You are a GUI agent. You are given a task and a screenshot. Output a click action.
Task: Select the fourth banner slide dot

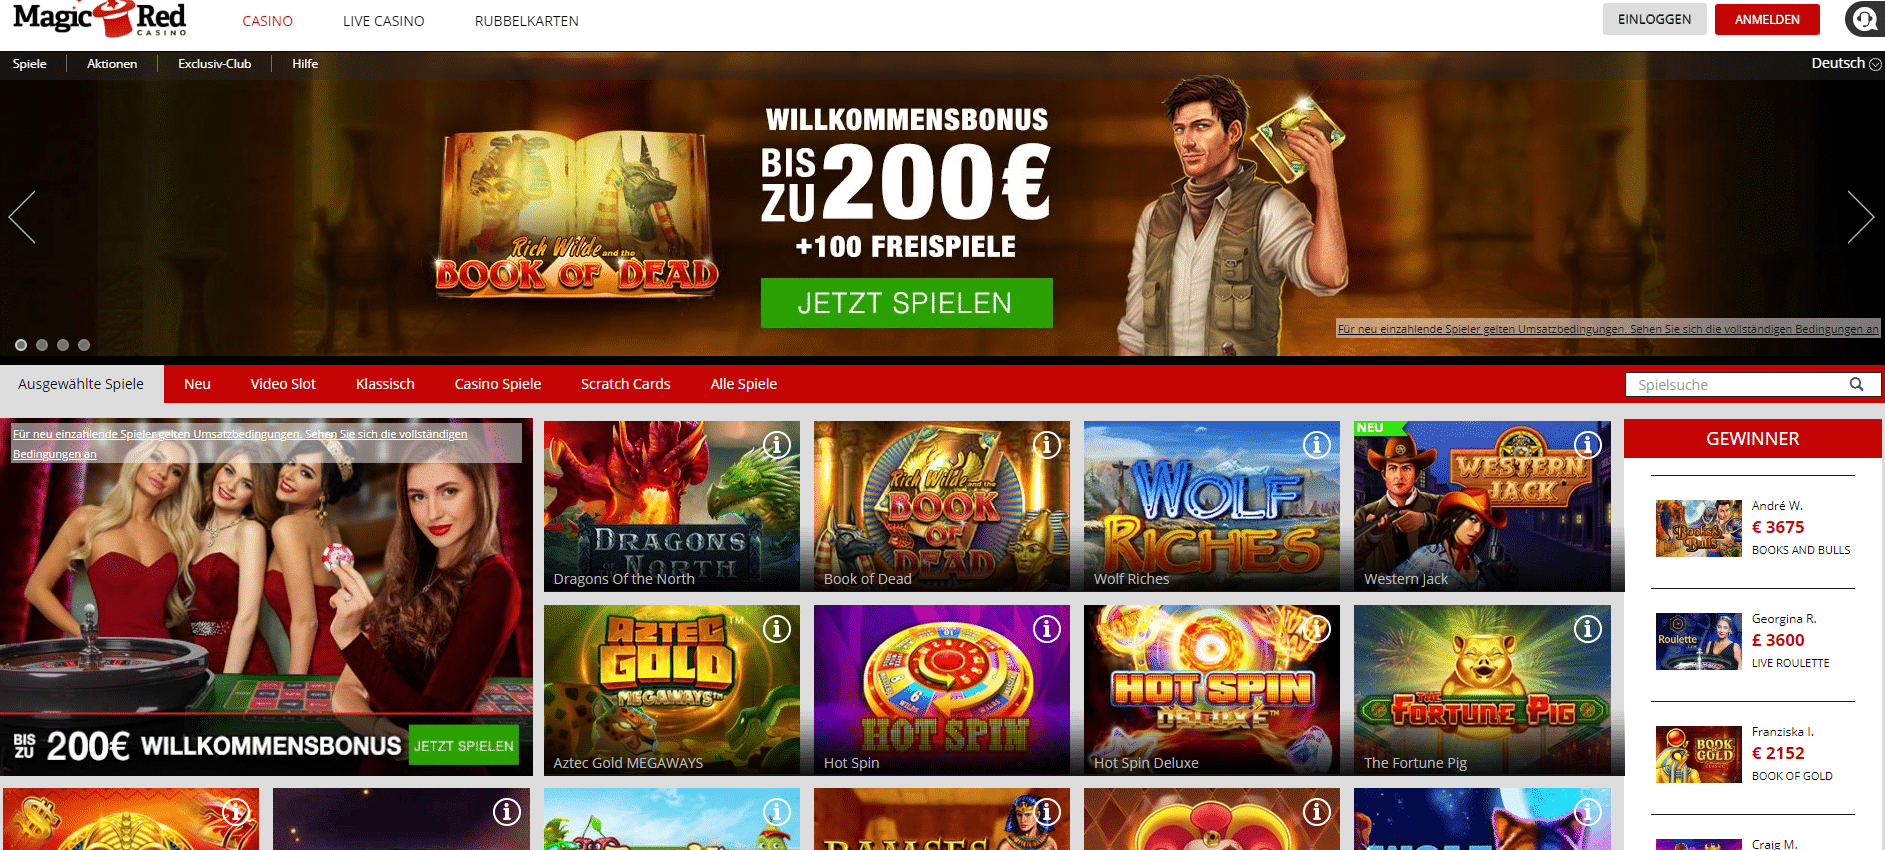click(x=84, y=345)
